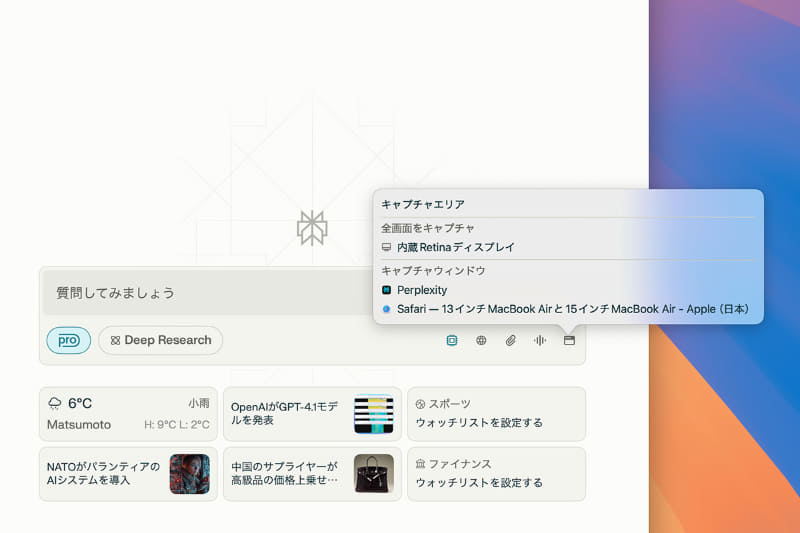Enable Deep Research mode
800x533 pixels.
[160, 340]
